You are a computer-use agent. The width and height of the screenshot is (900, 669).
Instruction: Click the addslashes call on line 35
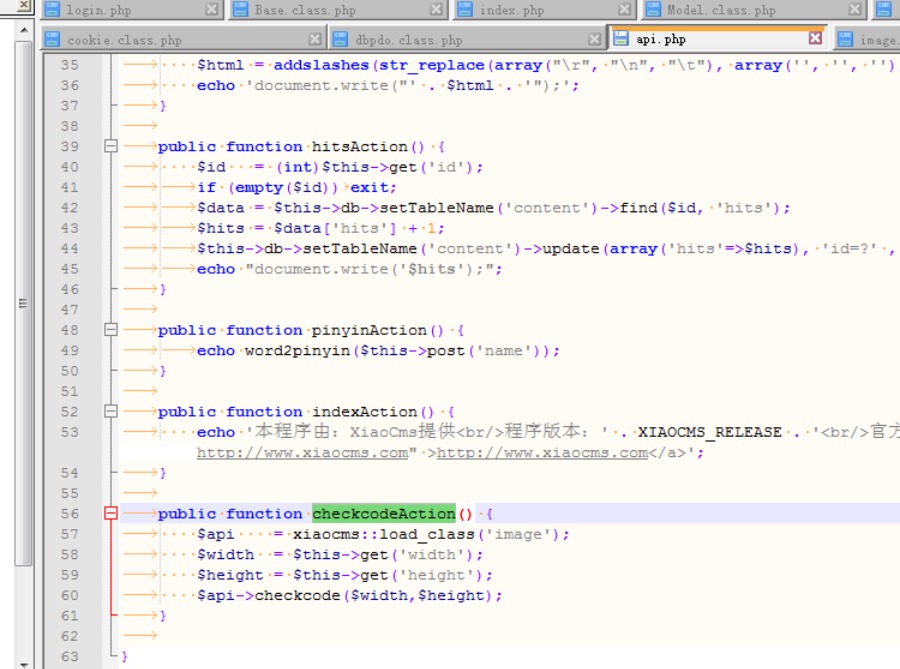(x=321, y=65)
